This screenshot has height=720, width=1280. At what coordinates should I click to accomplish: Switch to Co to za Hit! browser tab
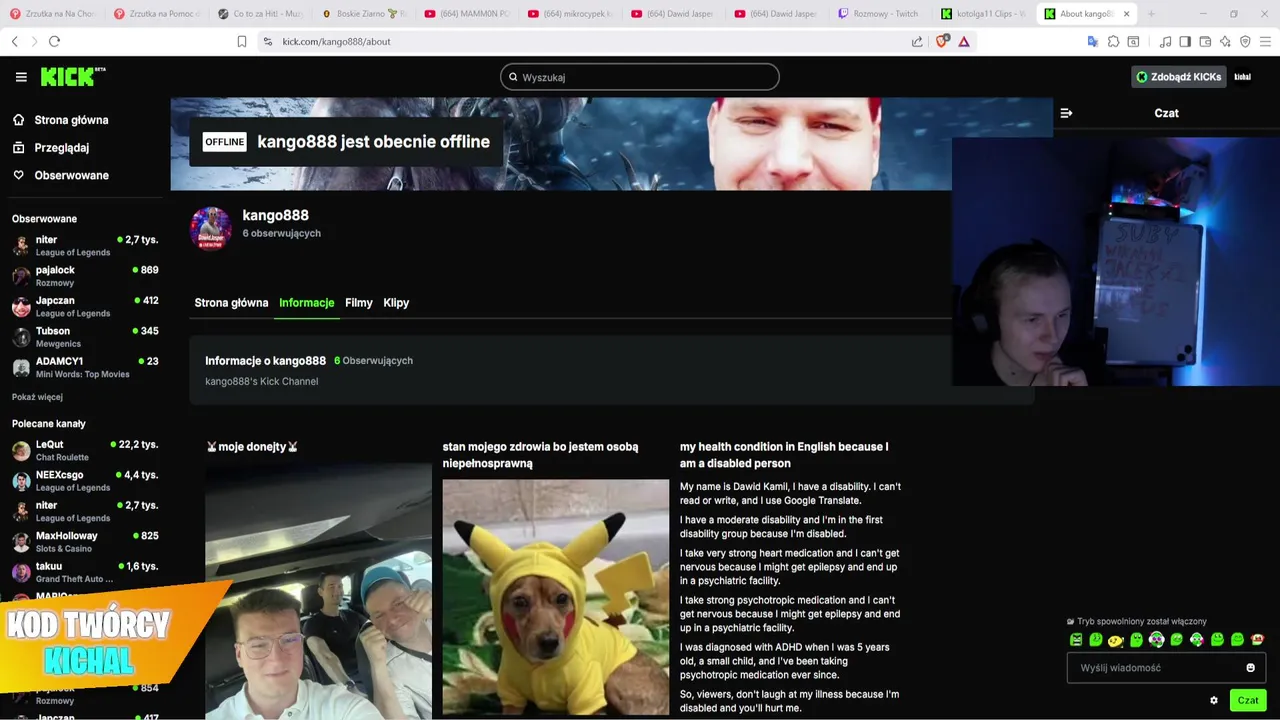pos(260,14)
